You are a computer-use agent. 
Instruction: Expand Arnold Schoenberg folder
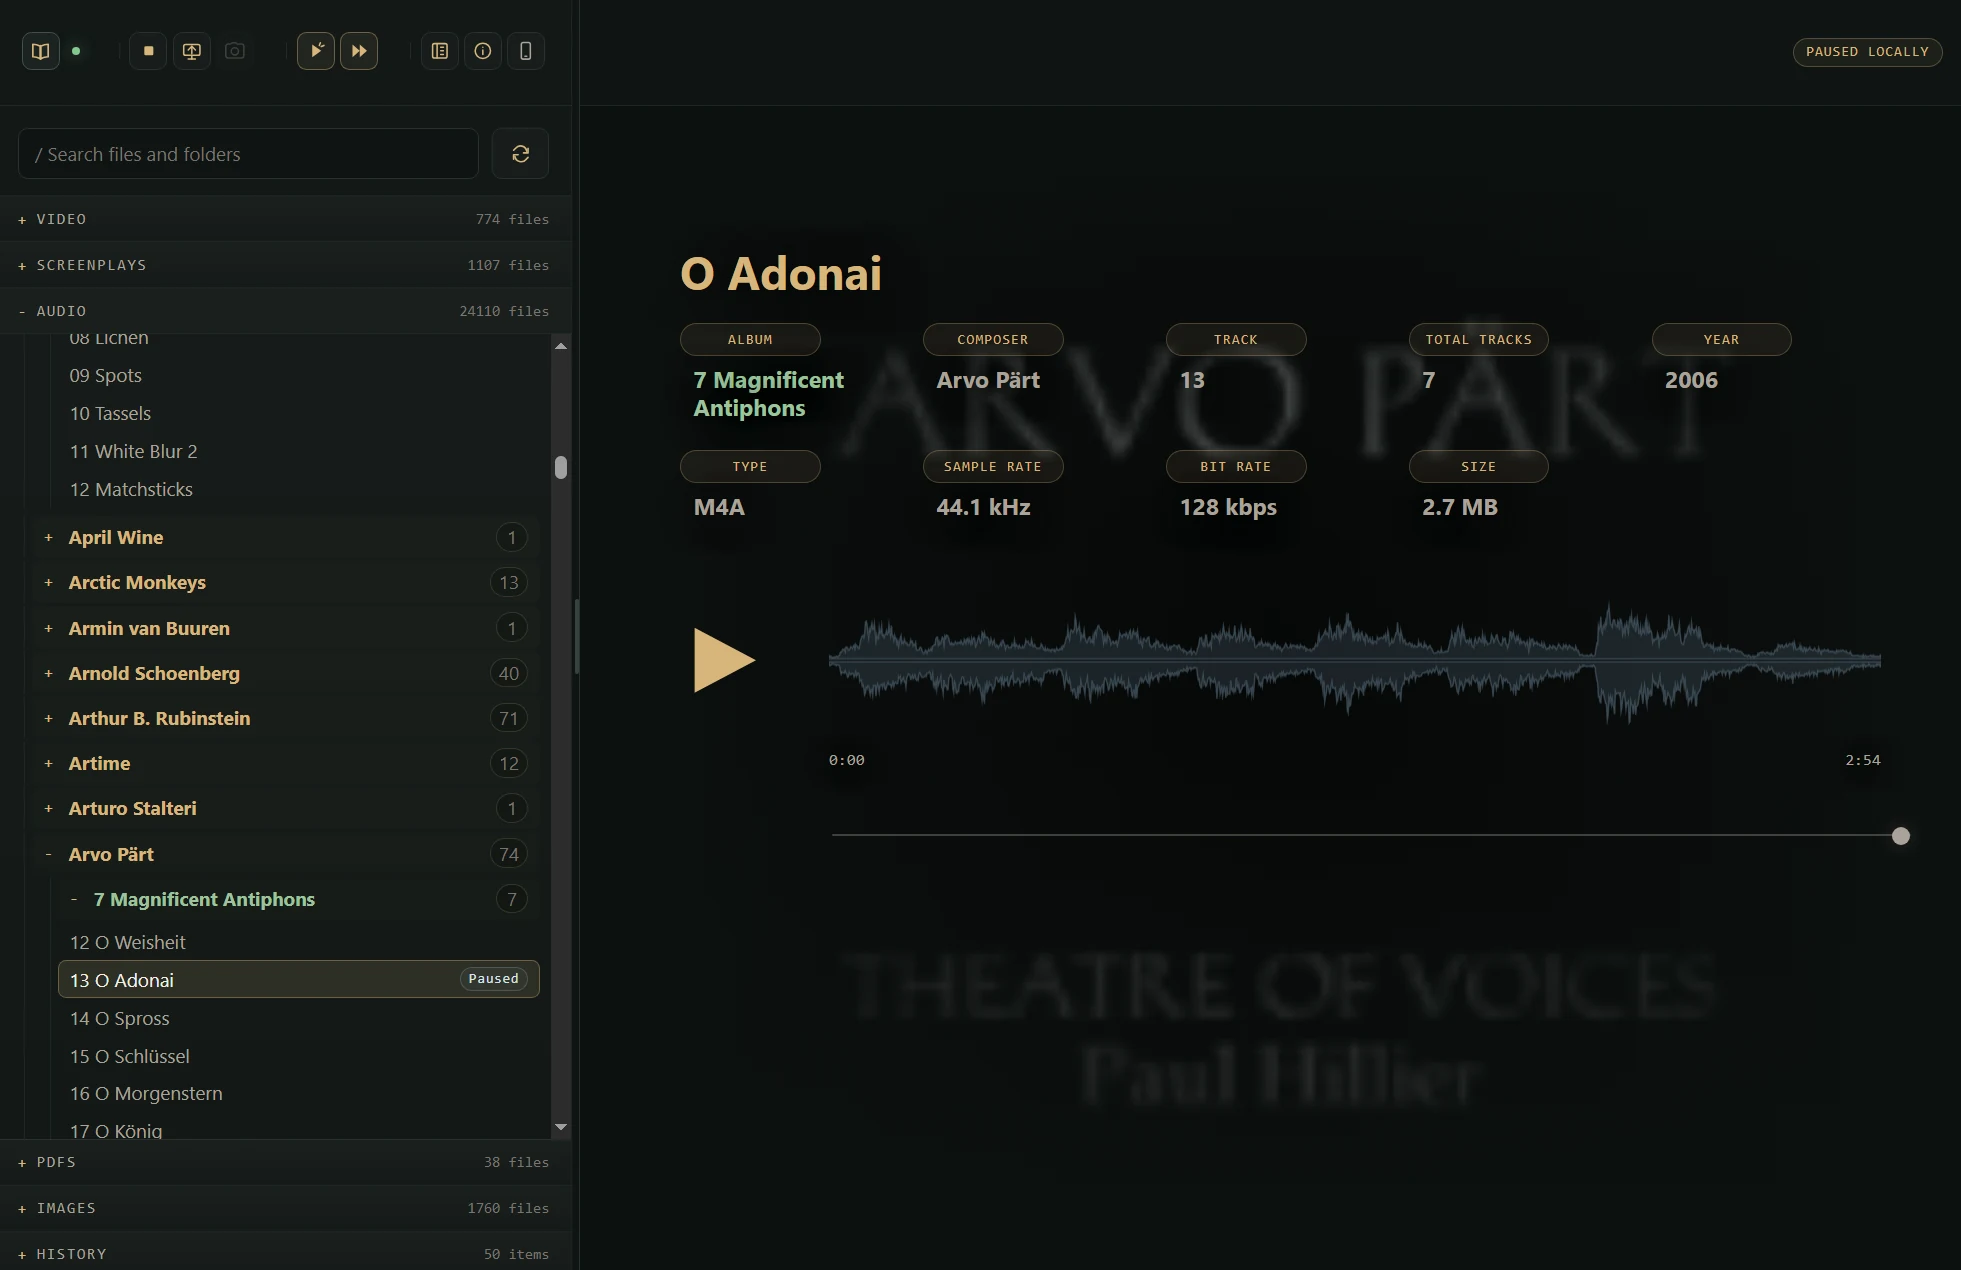coord(285,673)
